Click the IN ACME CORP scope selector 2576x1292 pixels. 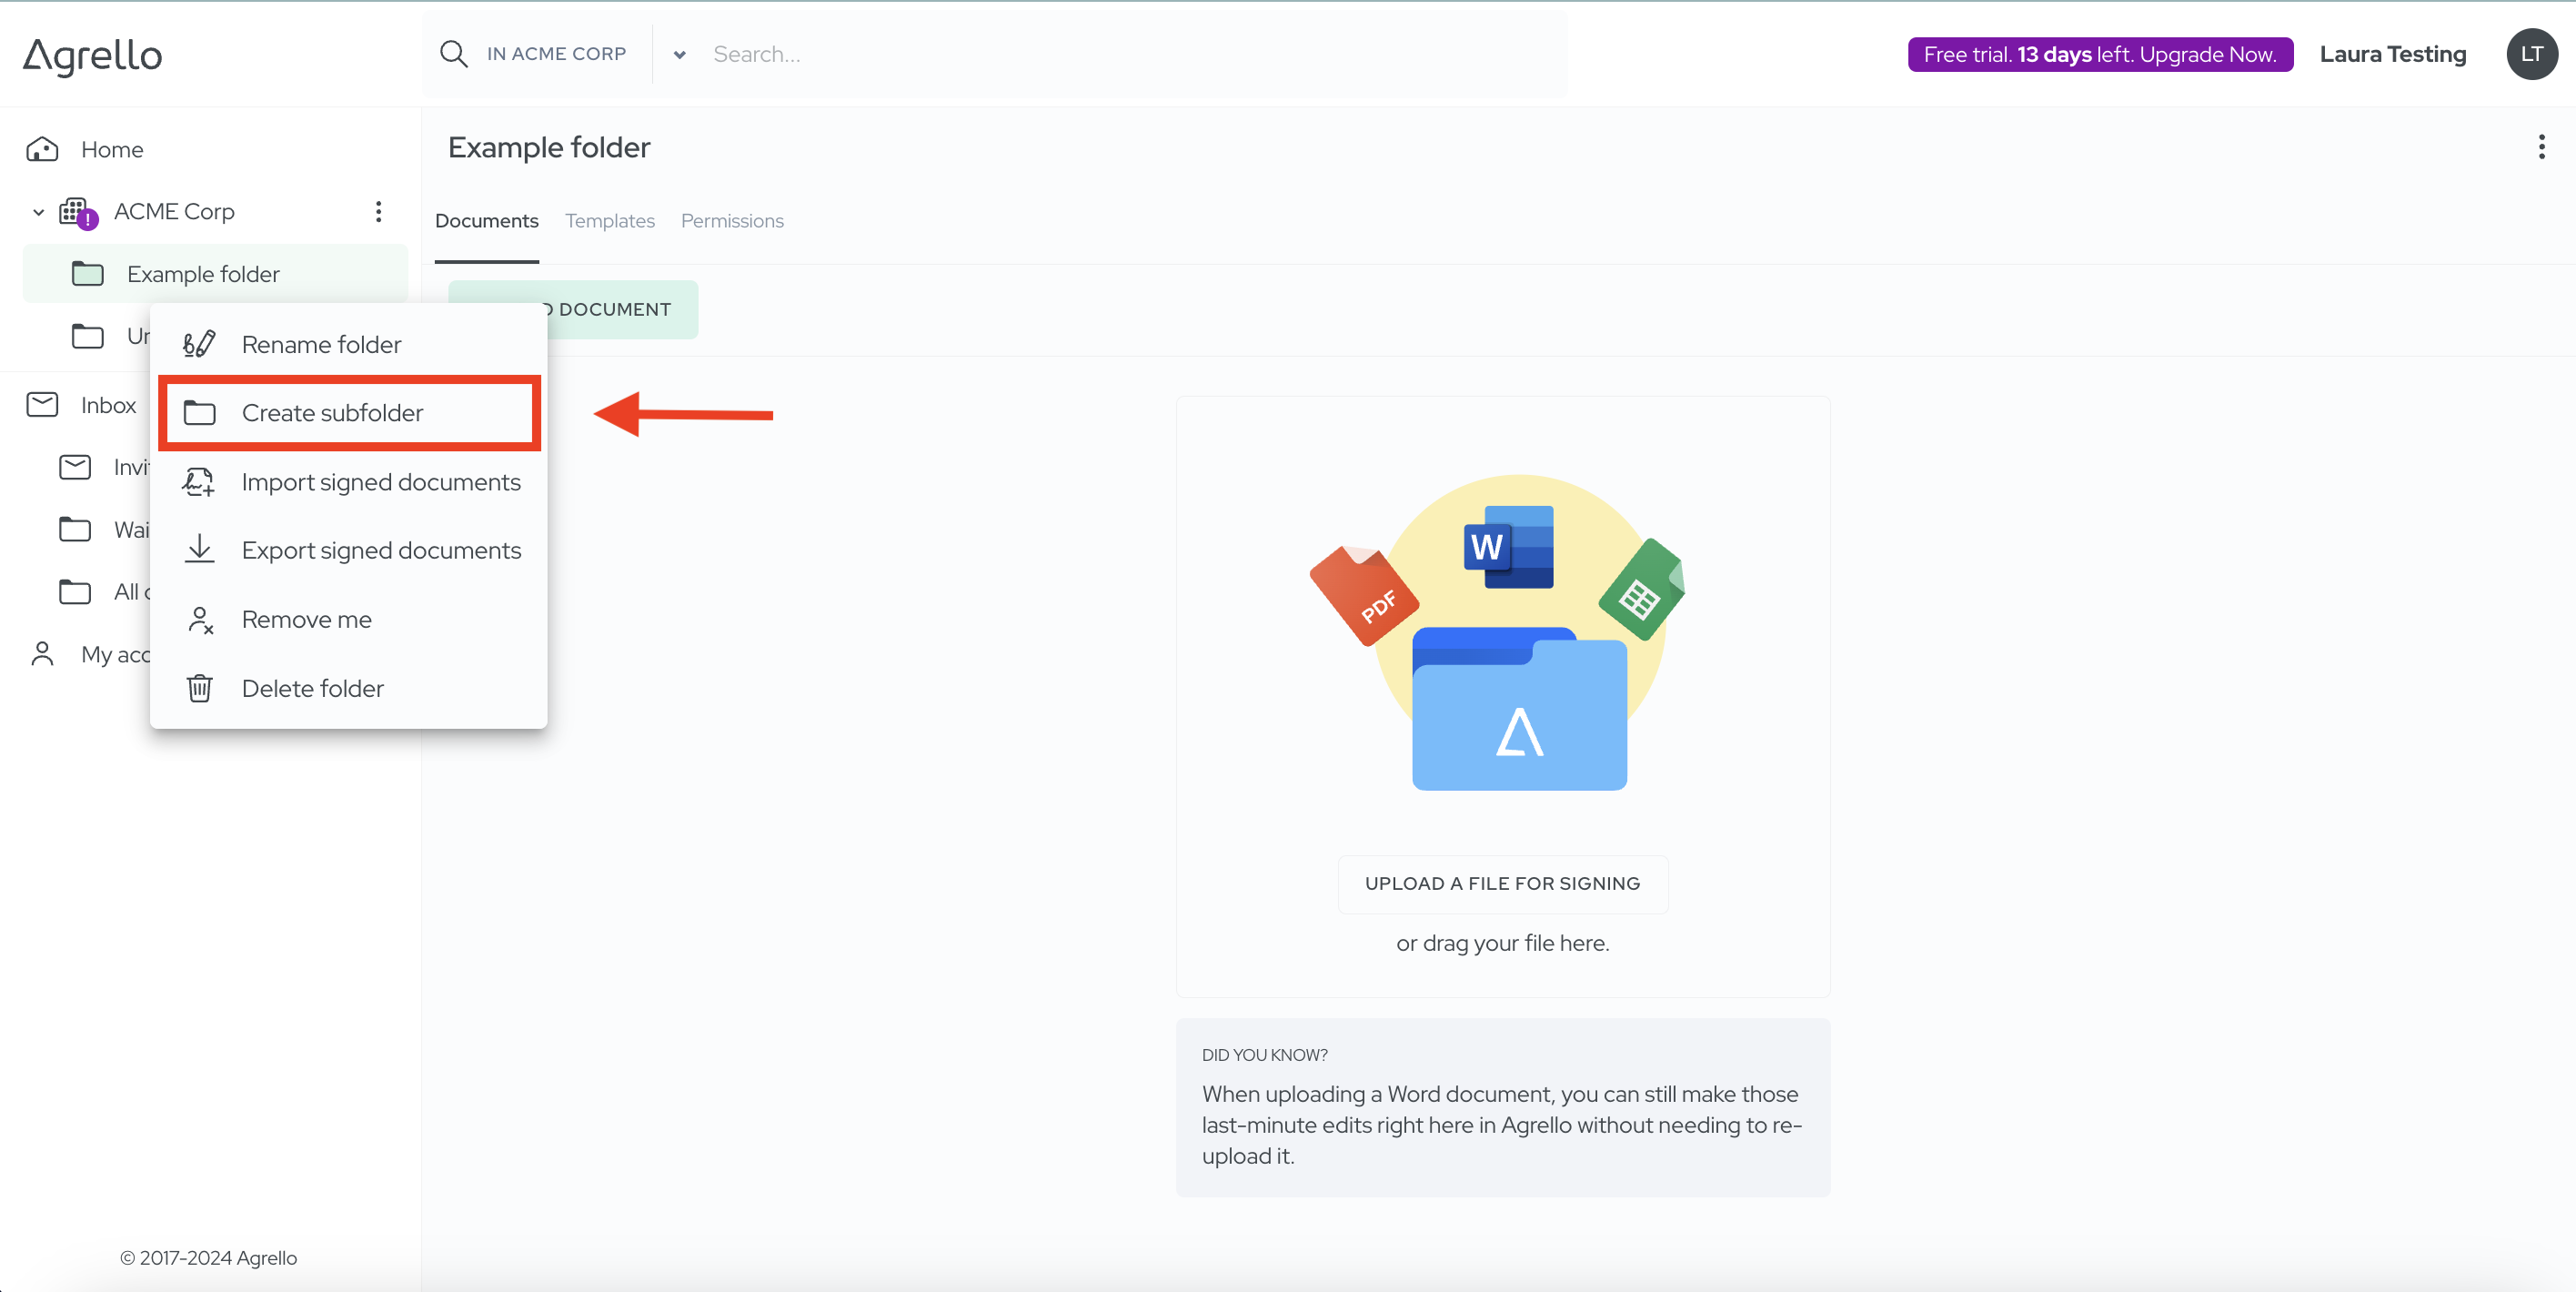[x=556, y=54]
